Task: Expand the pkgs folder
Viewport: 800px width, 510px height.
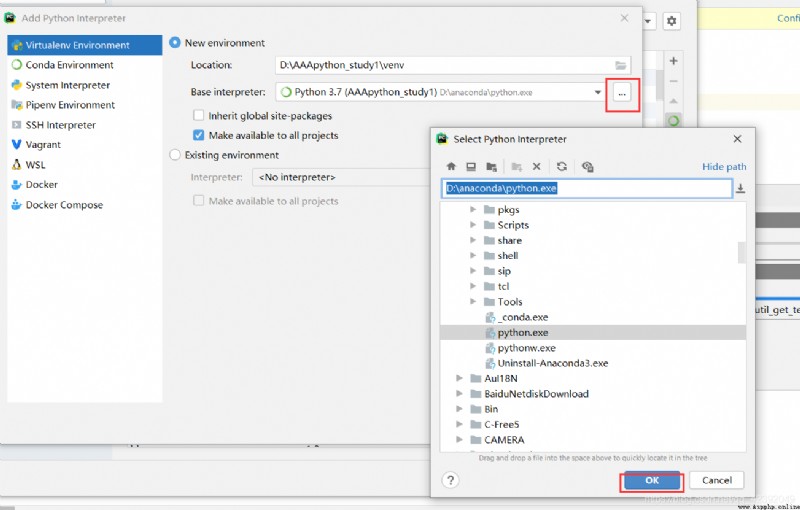Action: point(473,210)
